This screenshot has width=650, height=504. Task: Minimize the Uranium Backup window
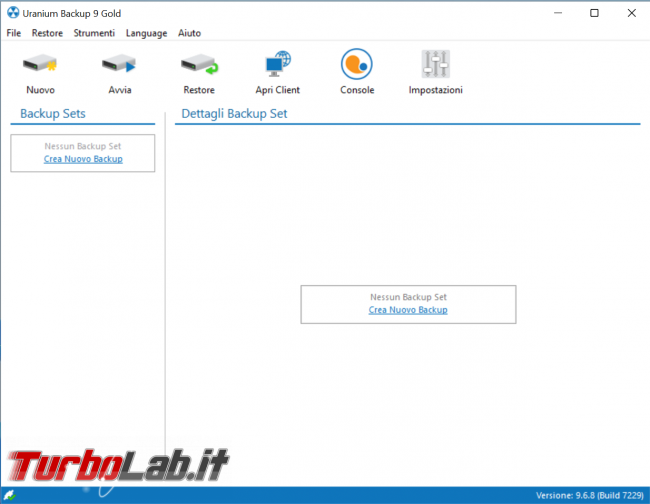point(558,13)
